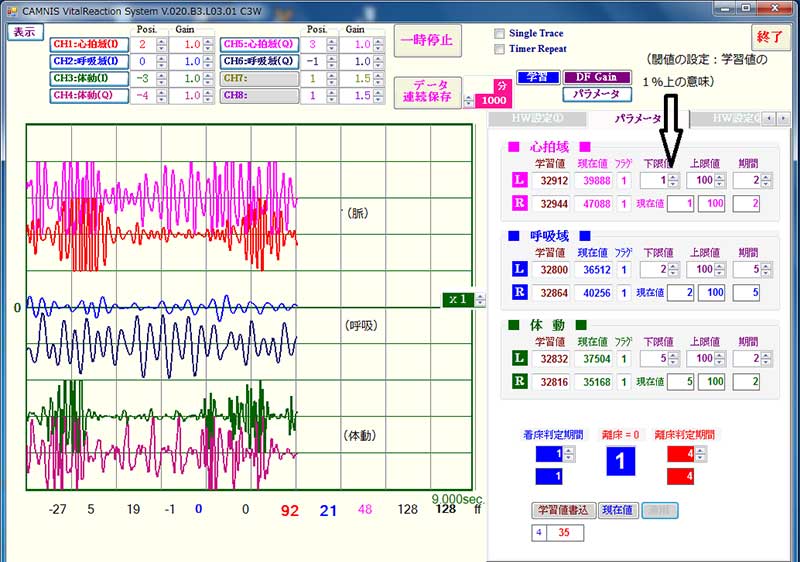Enable the Timer Repeat checkbox
Image resolution: width=800 pixels, height=562 pixels.
pyautogui.click(x=500, y=49)
